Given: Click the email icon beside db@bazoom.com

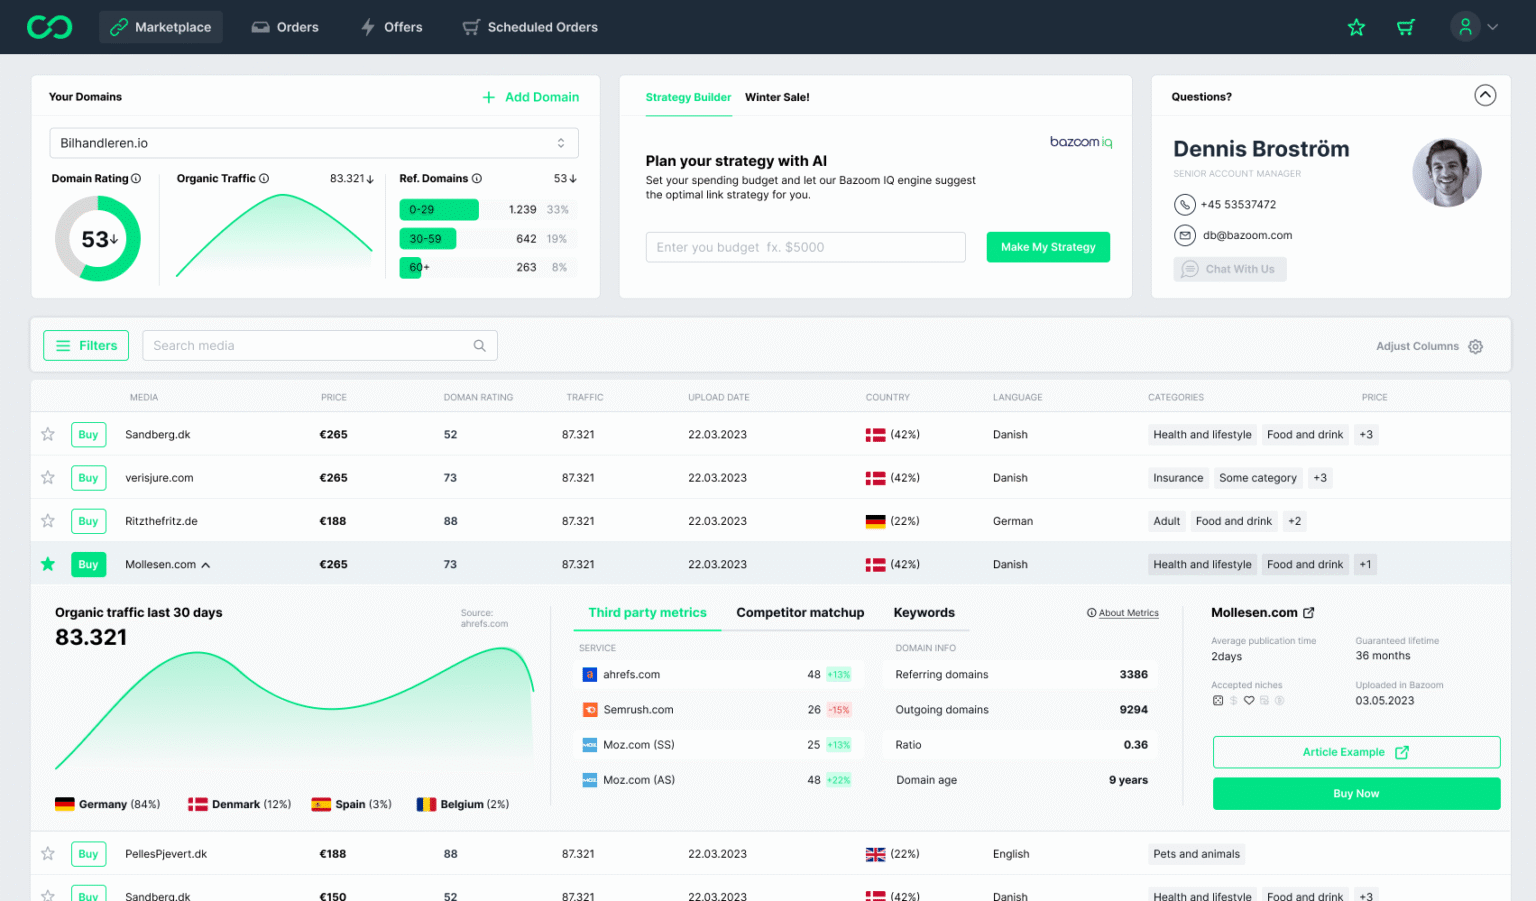Looking at the screenshot, I should [1184, 236].
